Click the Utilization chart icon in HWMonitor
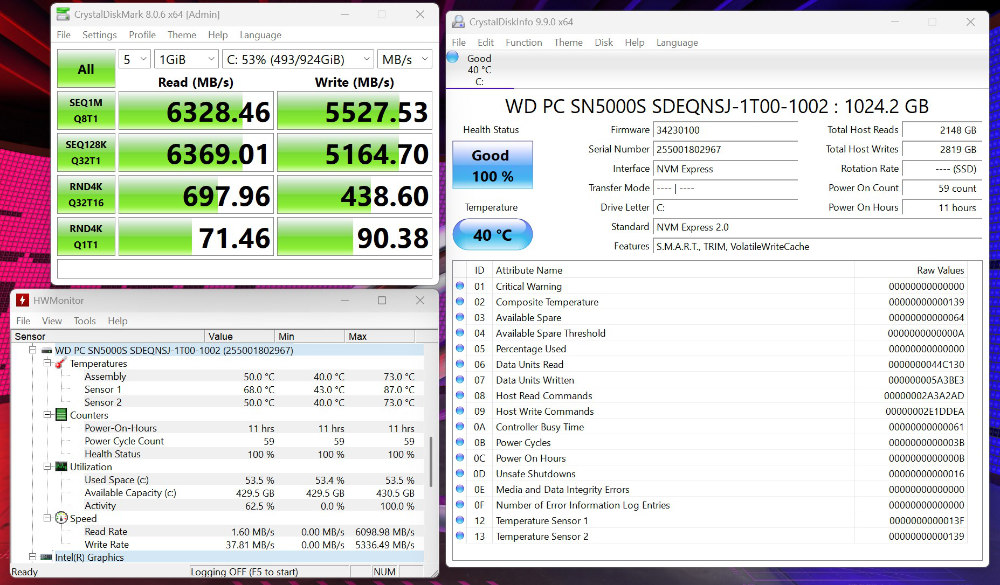The image size is (1000, 585). pyautogui.click(x=61, y=466)
